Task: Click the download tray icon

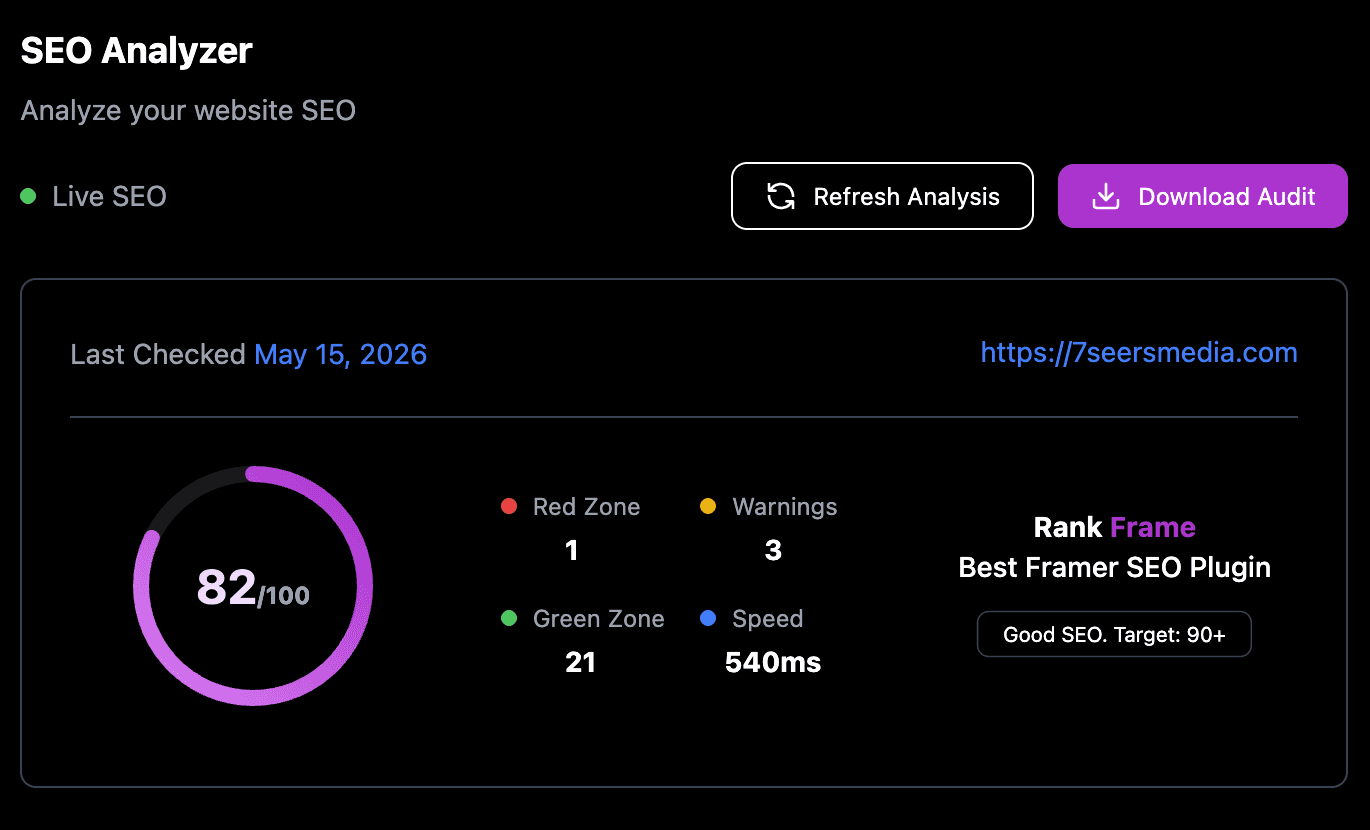Action: 1105,196
